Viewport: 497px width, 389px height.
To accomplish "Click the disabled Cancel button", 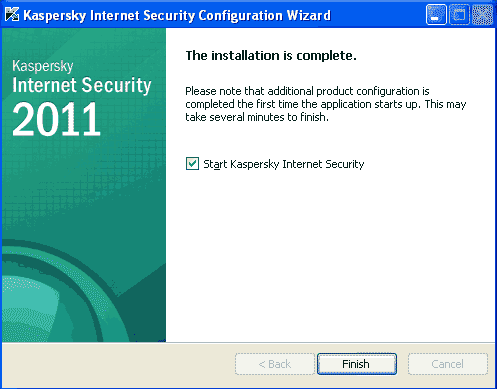I will [x=448, y=364].
